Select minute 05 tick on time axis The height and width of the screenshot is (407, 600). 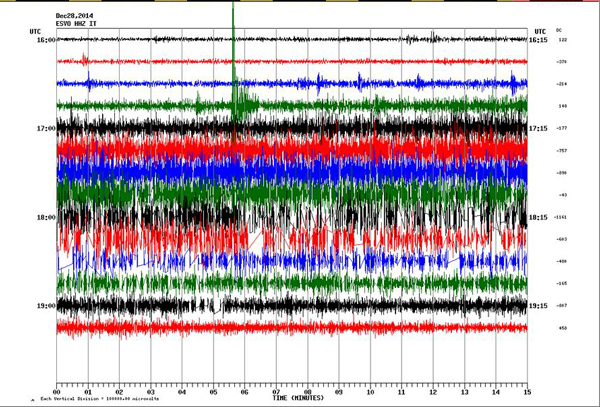(213, 391)
